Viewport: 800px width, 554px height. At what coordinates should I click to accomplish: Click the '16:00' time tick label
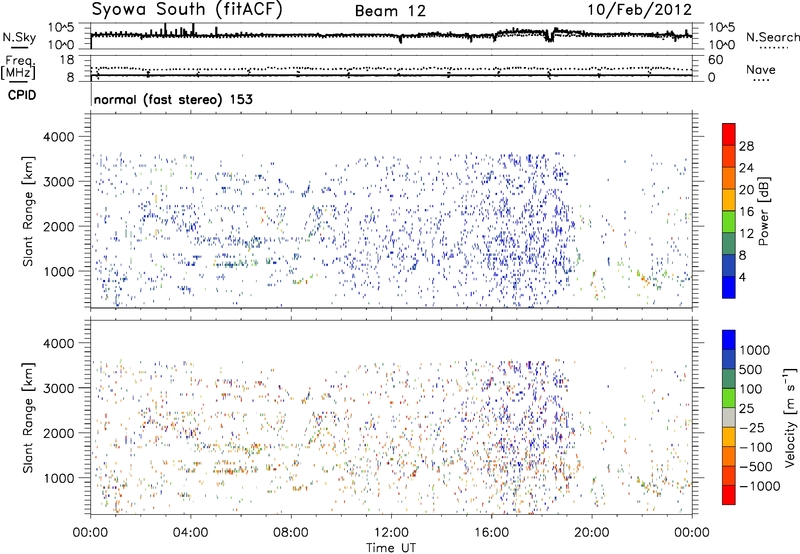[491, 533]
